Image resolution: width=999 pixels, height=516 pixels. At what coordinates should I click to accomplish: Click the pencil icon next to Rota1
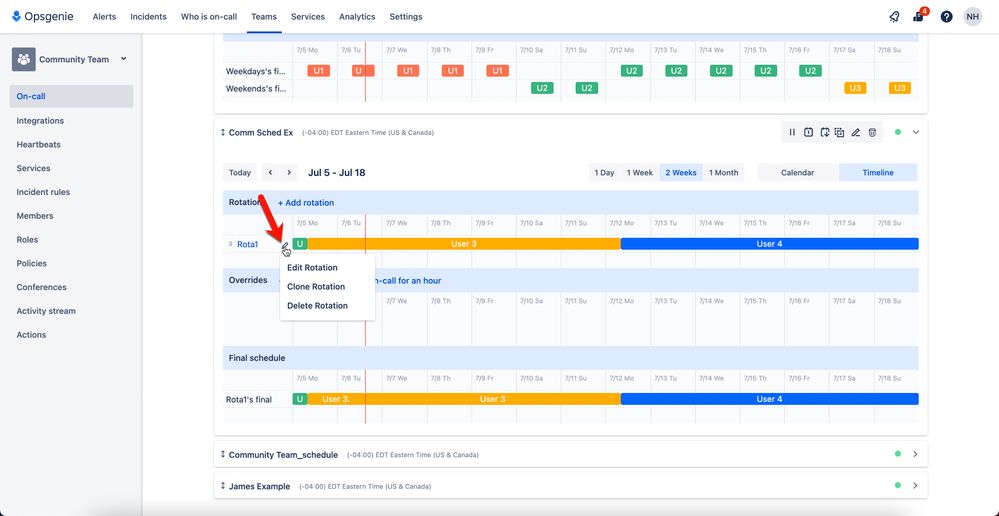285,245
